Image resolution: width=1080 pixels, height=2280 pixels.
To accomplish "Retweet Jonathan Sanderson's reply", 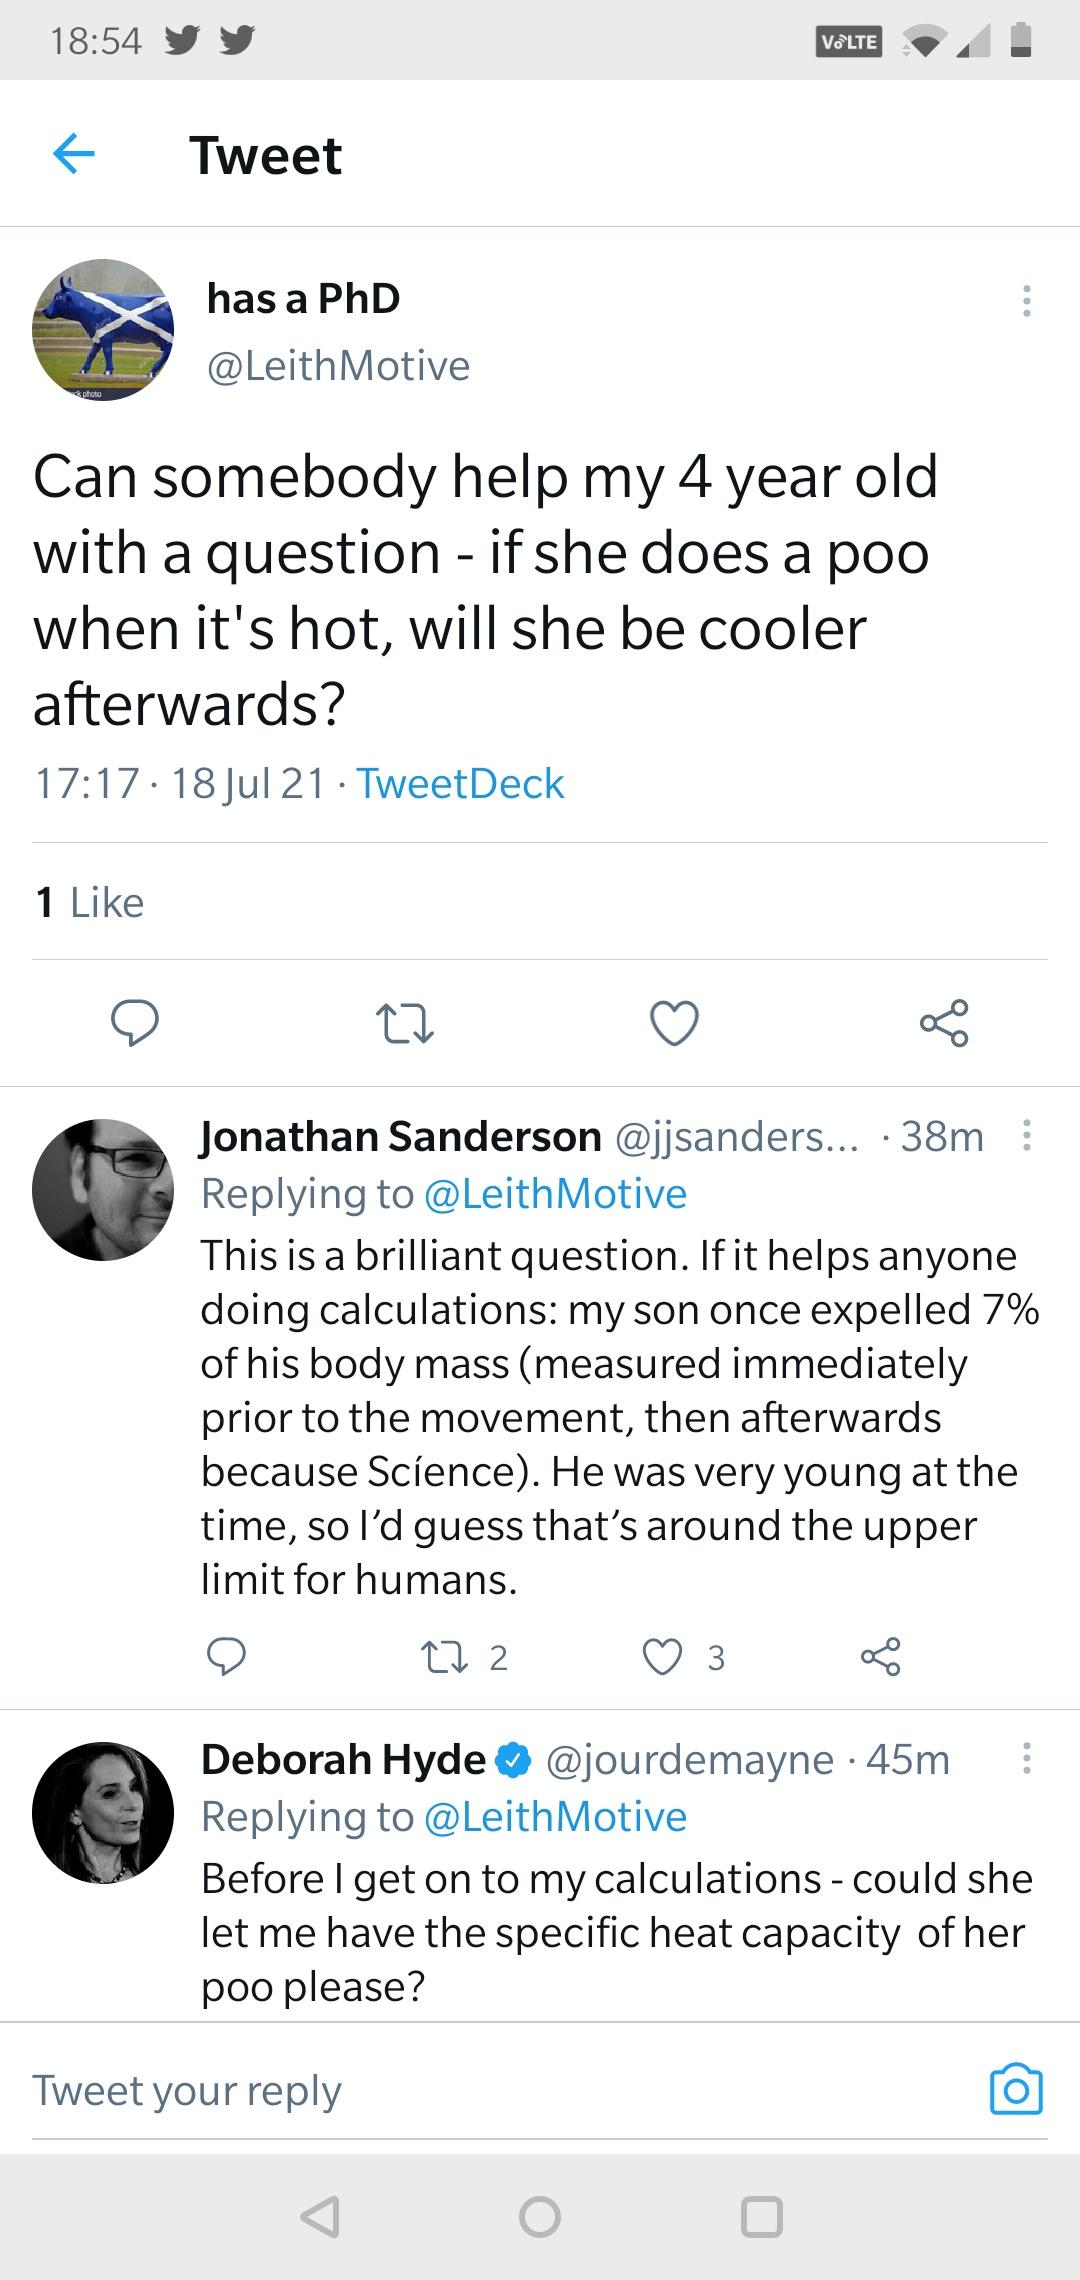I will coord(443,1657).
